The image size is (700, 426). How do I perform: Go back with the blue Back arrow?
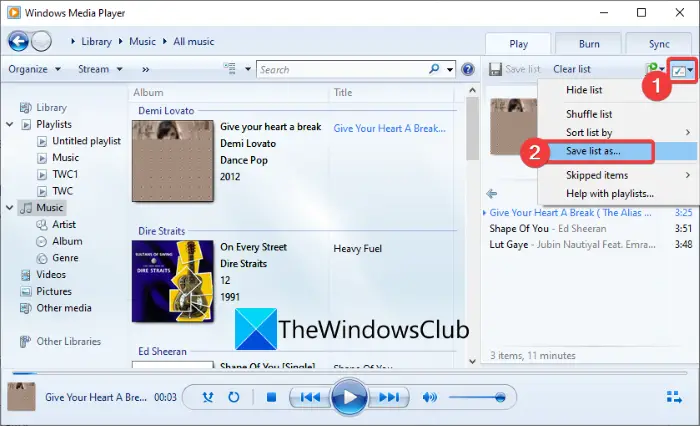[x=18, y=42]
